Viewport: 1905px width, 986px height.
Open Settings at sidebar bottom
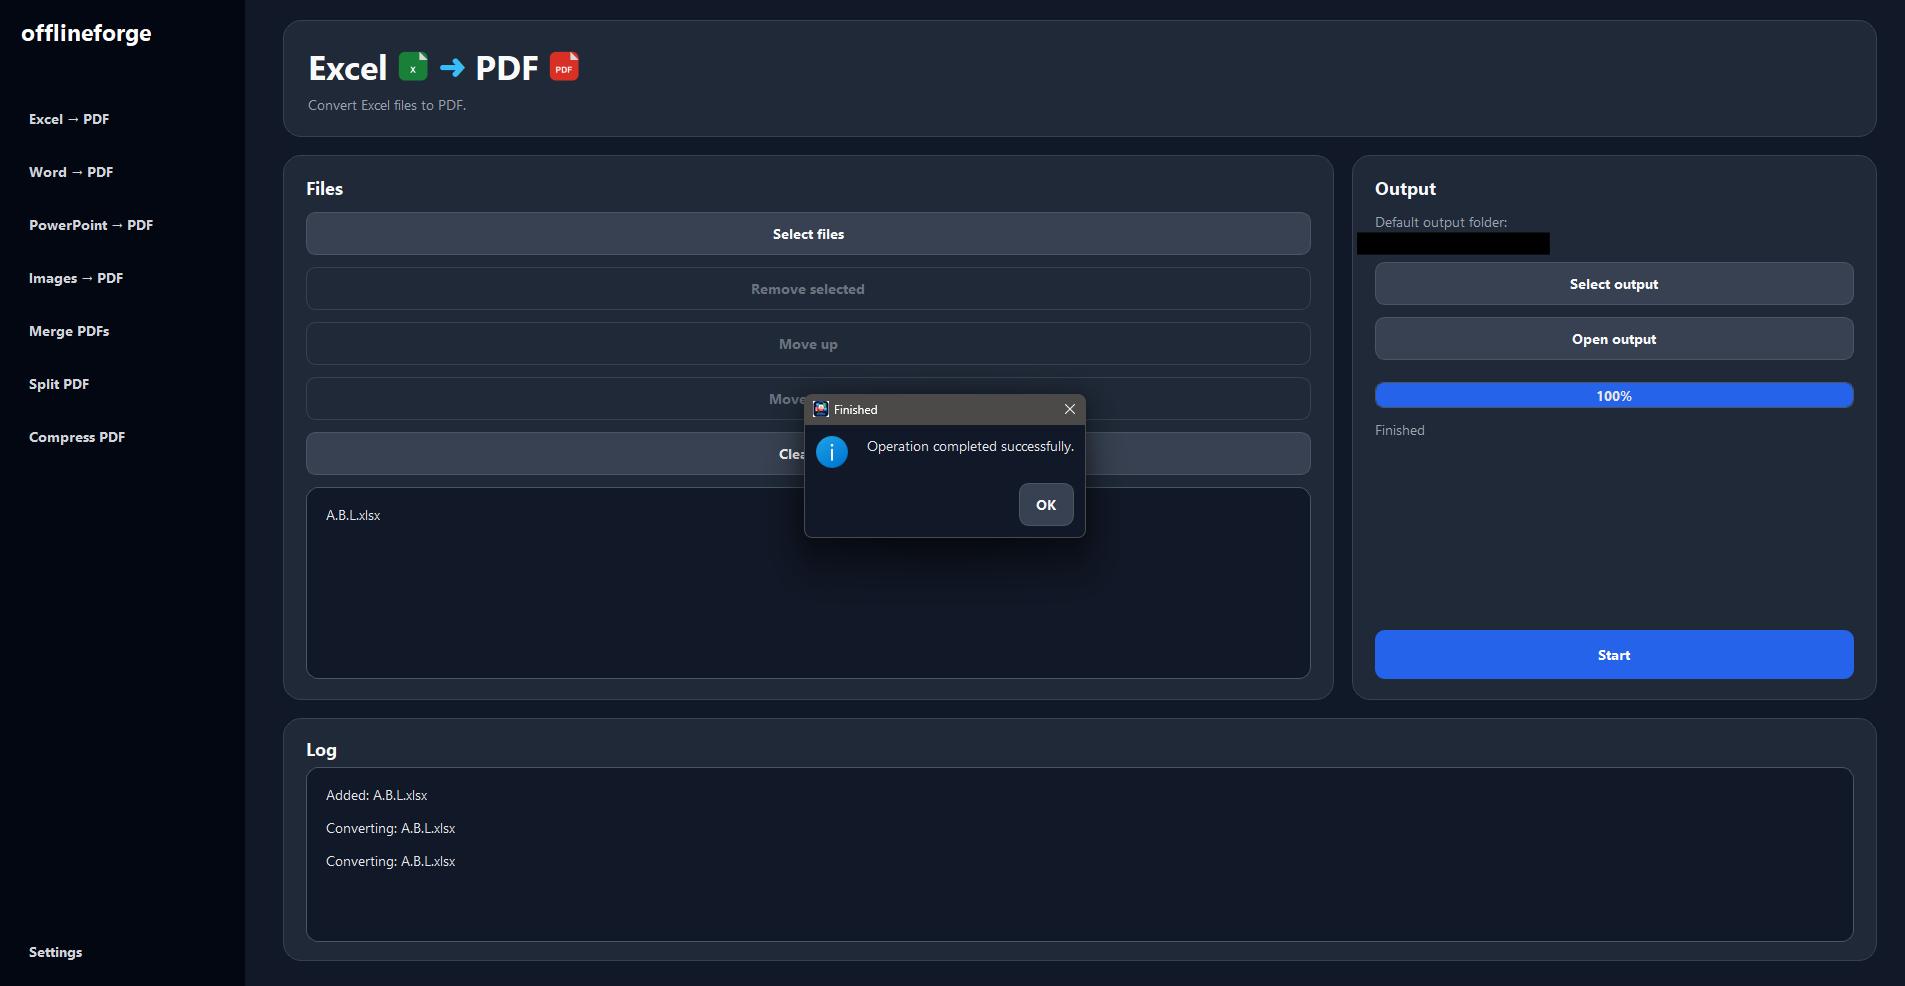(x=56, y=952)
